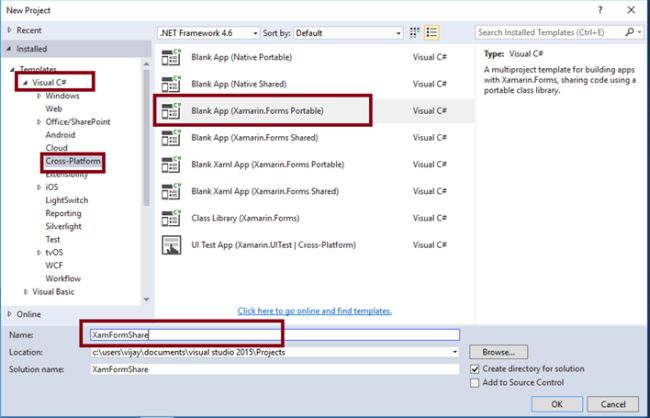Toggle Create directory for solution checkbox
This screenshot has width=650, height=418.
[475, 369]
